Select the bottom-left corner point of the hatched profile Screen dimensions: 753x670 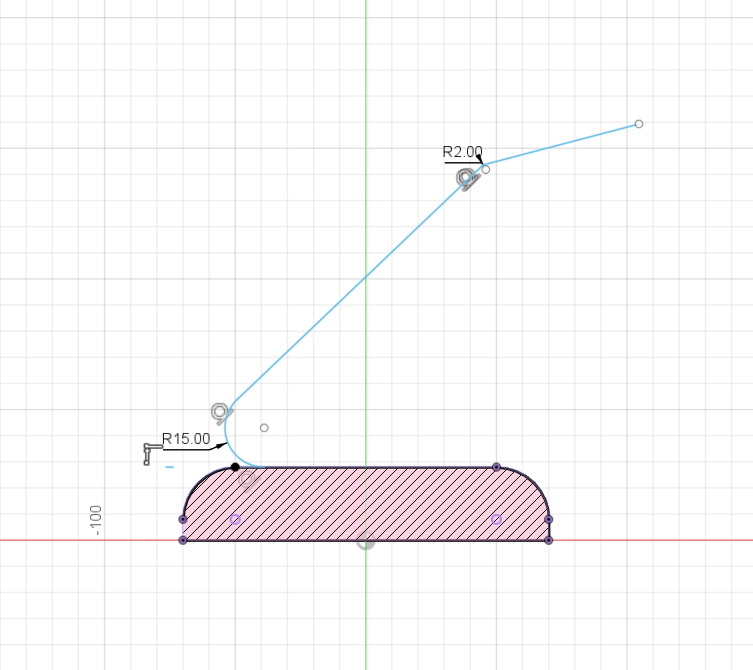coord(182,540)
